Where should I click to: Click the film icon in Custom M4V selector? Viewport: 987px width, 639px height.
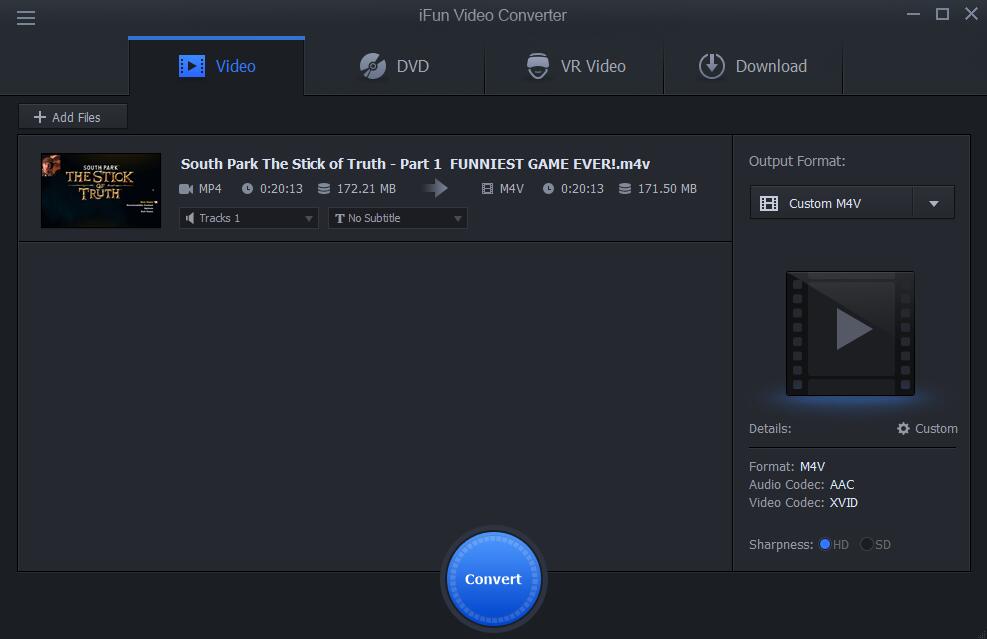[769, 203]
